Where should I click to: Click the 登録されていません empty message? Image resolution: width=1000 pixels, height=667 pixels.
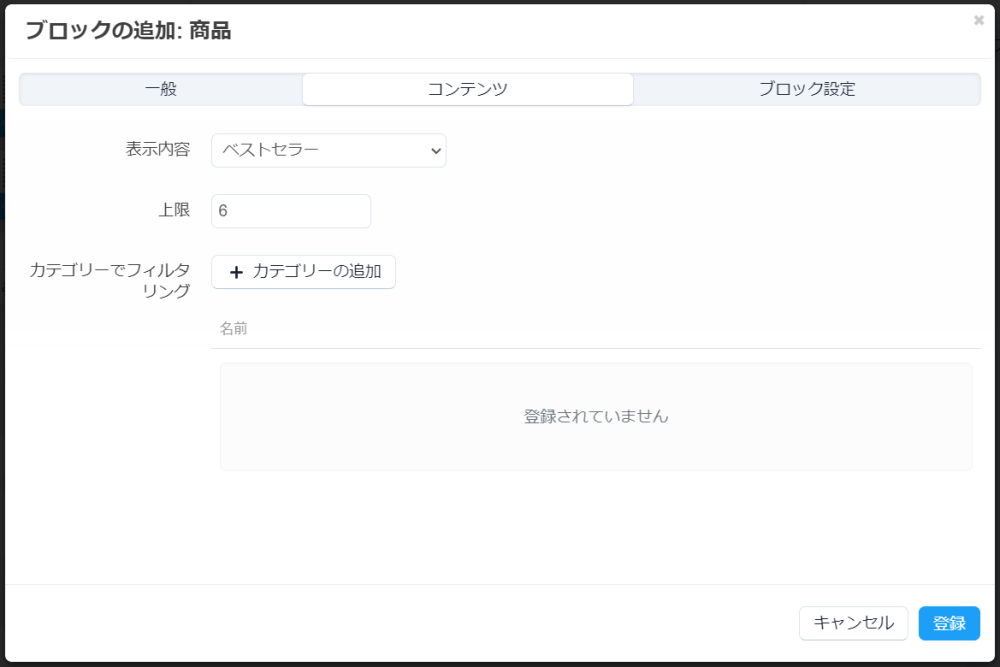pos(596,416)
